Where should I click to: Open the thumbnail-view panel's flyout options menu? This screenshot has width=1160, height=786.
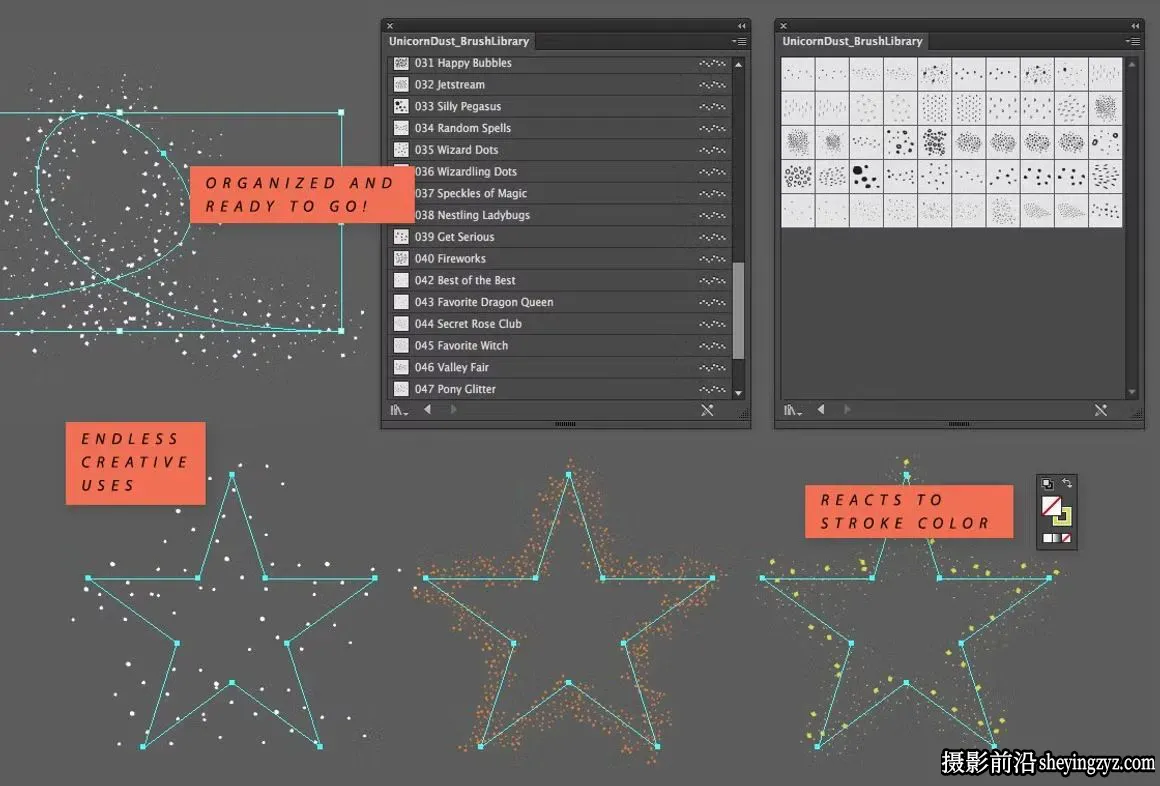point(1133,41)
